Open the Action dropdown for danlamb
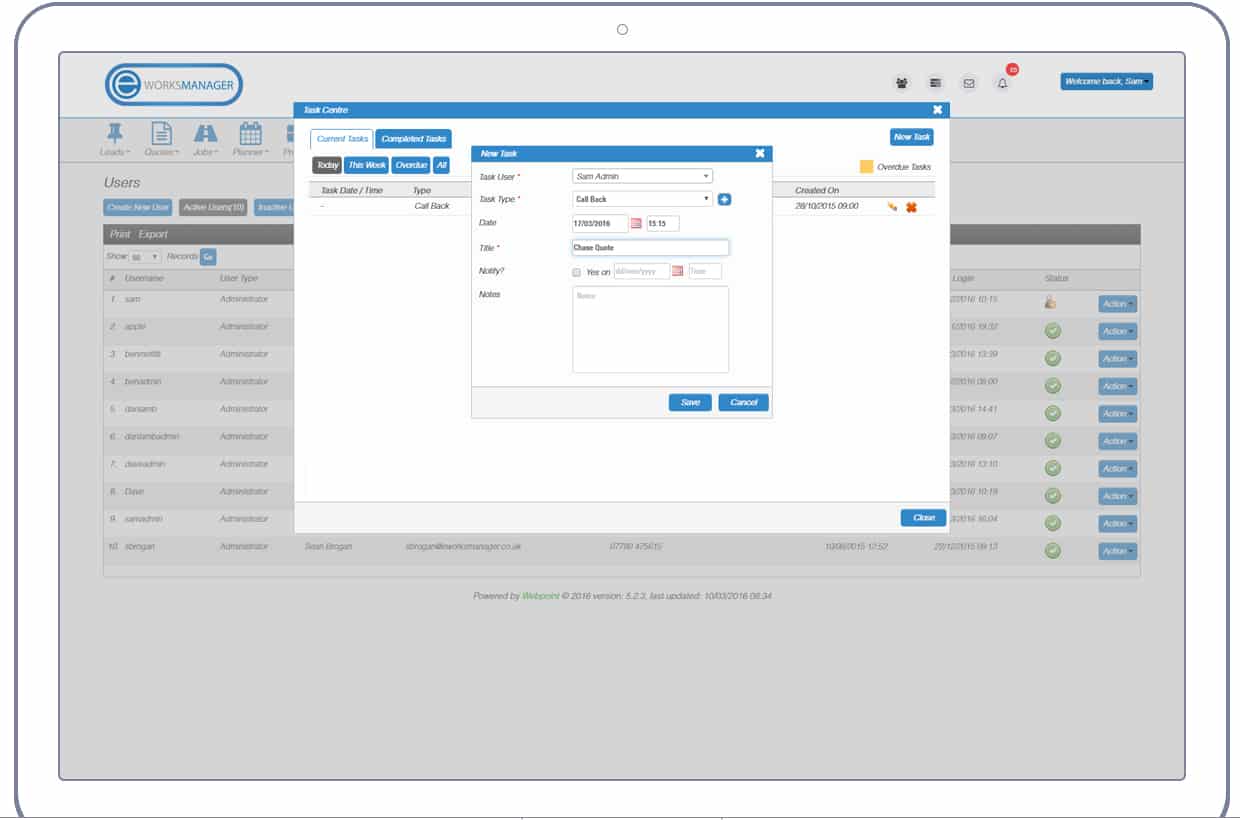This screenshot has width=1240, height=820. click(1117, 413)
